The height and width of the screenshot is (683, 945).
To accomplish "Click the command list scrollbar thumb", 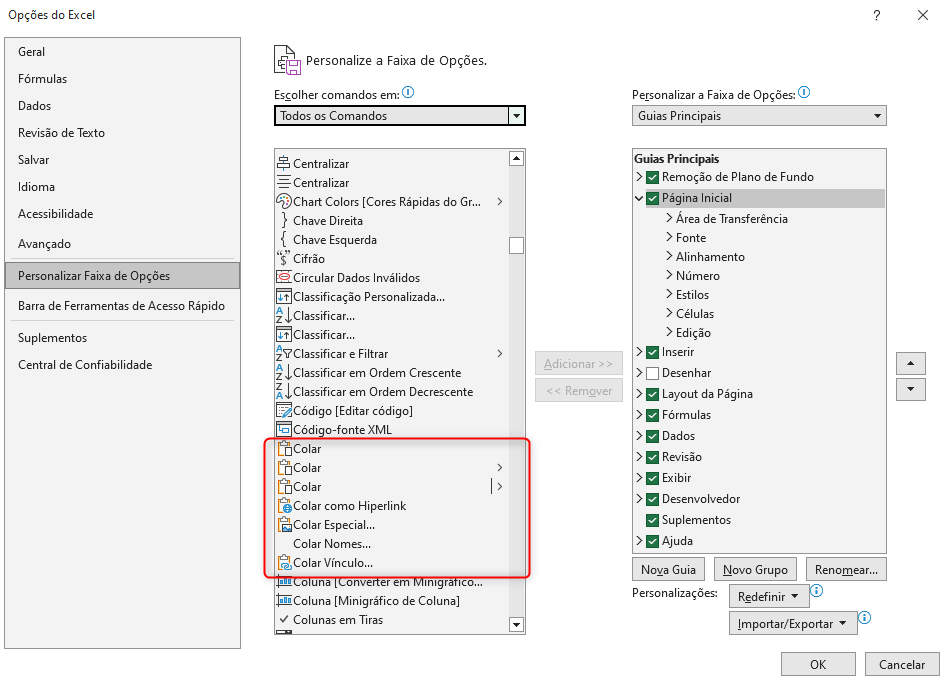I will tap(516, 245).
